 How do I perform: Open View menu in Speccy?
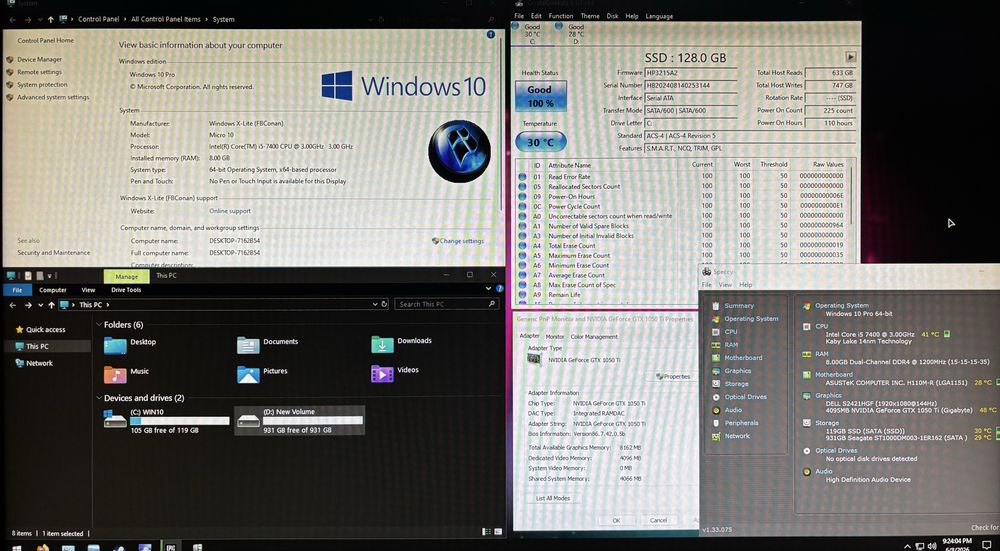click(725, 284)
